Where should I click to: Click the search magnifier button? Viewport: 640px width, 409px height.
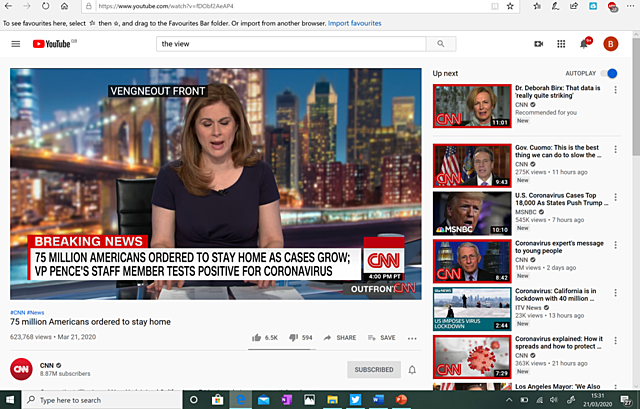[441, 44]
